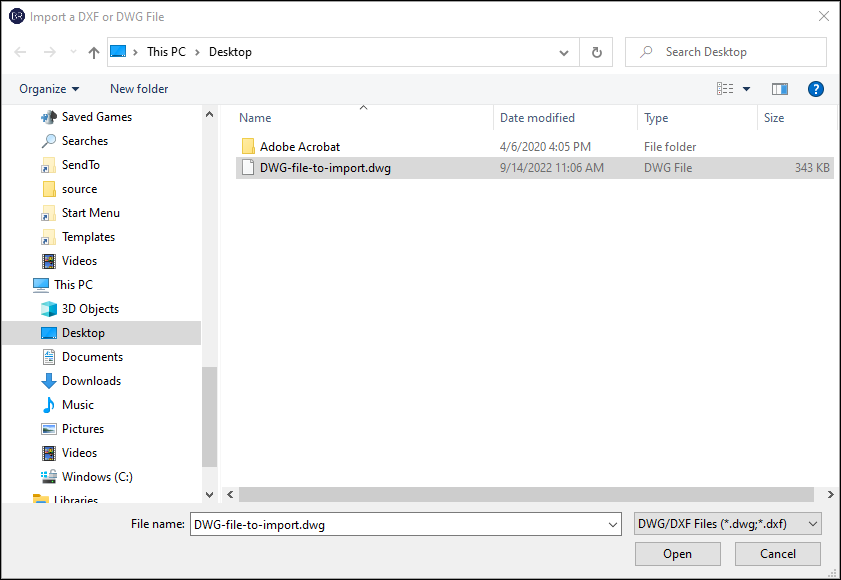Viewport: 841px width, 580px height.
Task: Sort files by Date modified column
Action: [537, 118]
